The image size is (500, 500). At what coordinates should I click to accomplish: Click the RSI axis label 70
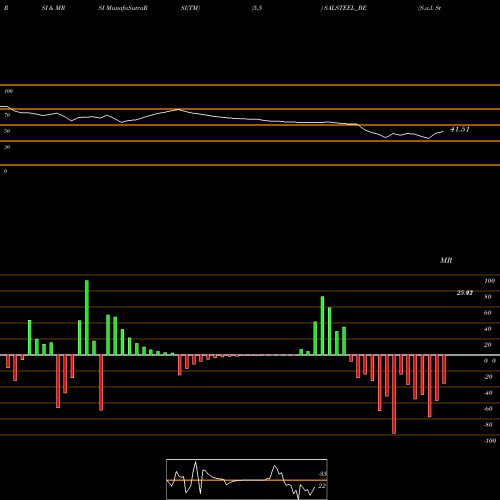7,115
